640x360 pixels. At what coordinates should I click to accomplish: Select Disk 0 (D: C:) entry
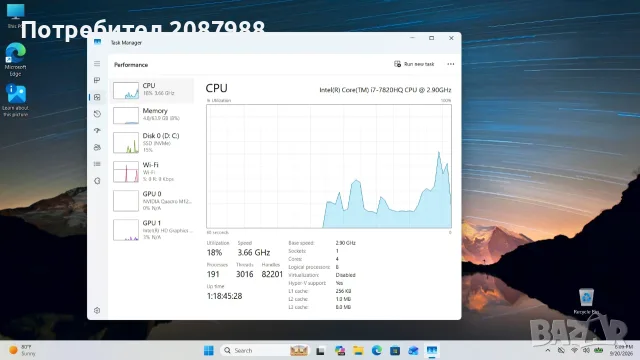pos(152,142)
